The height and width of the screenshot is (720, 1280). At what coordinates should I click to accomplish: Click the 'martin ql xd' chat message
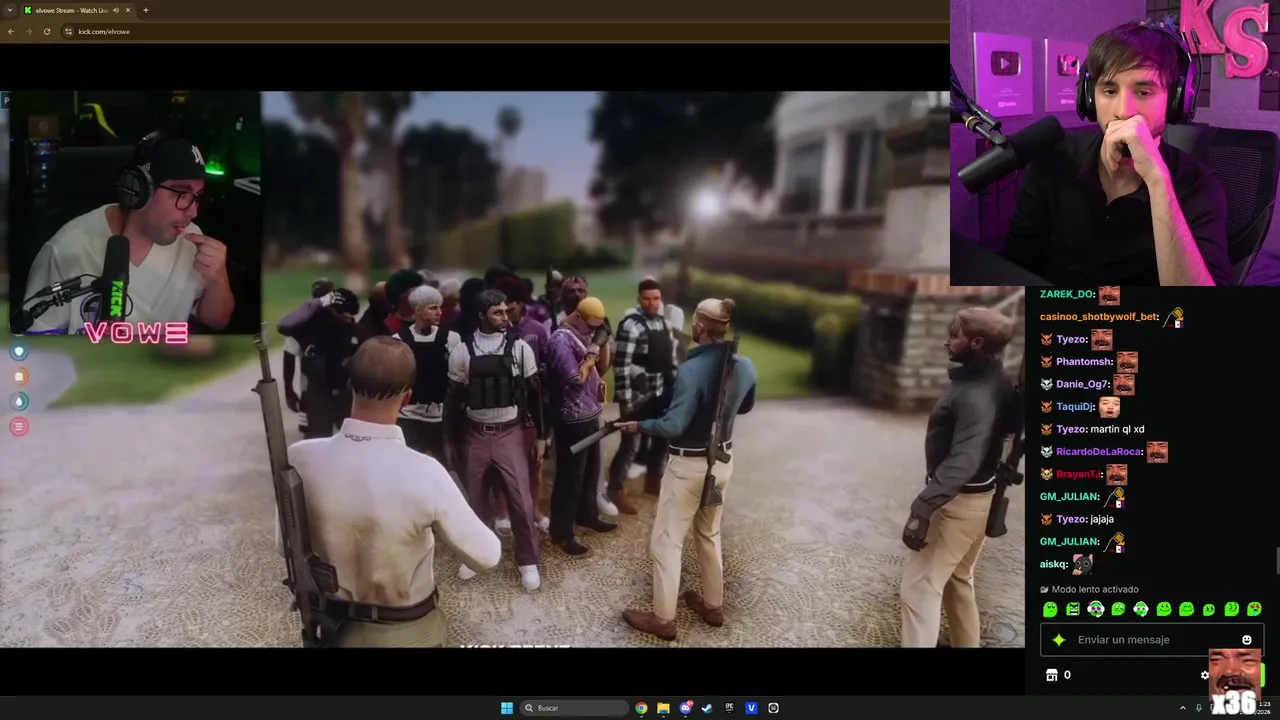1117,429
